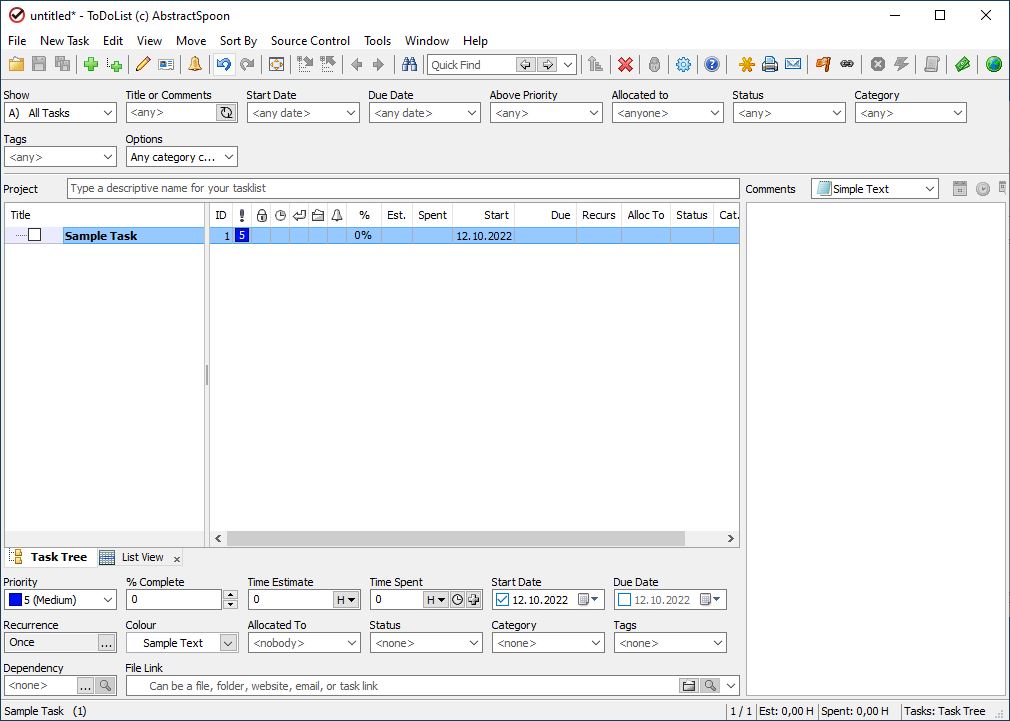Print the tasklist using printer icon

click(x=770, y=64)
